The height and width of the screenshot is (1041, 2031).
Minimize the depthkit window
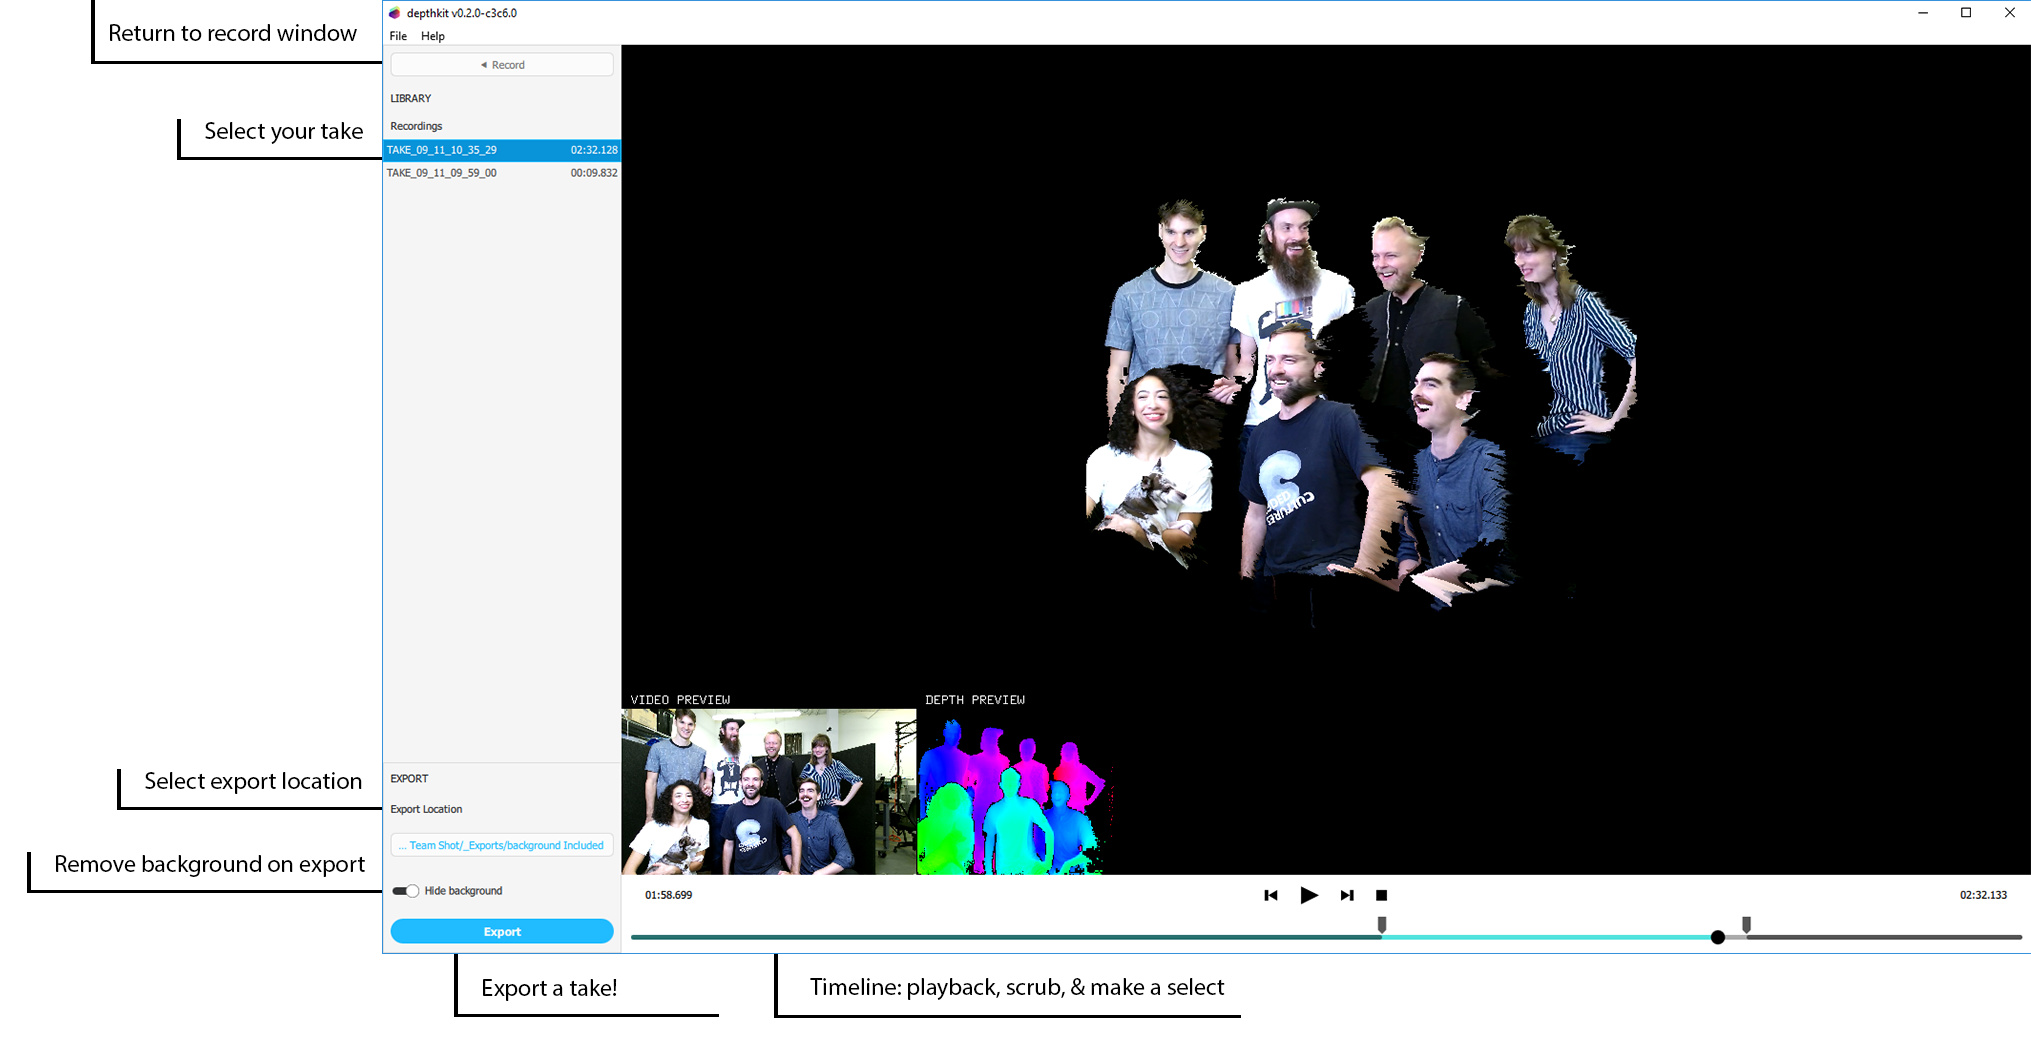(x=1922, y=13)
